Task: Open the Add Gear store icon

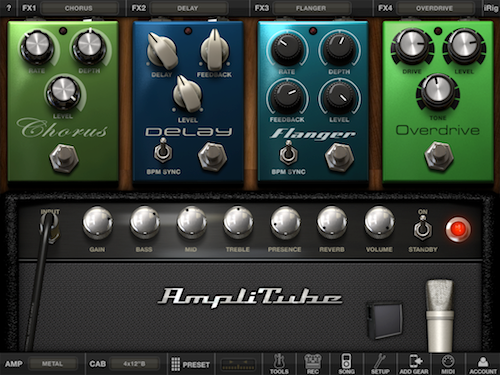Action: [x=414, y=364]
